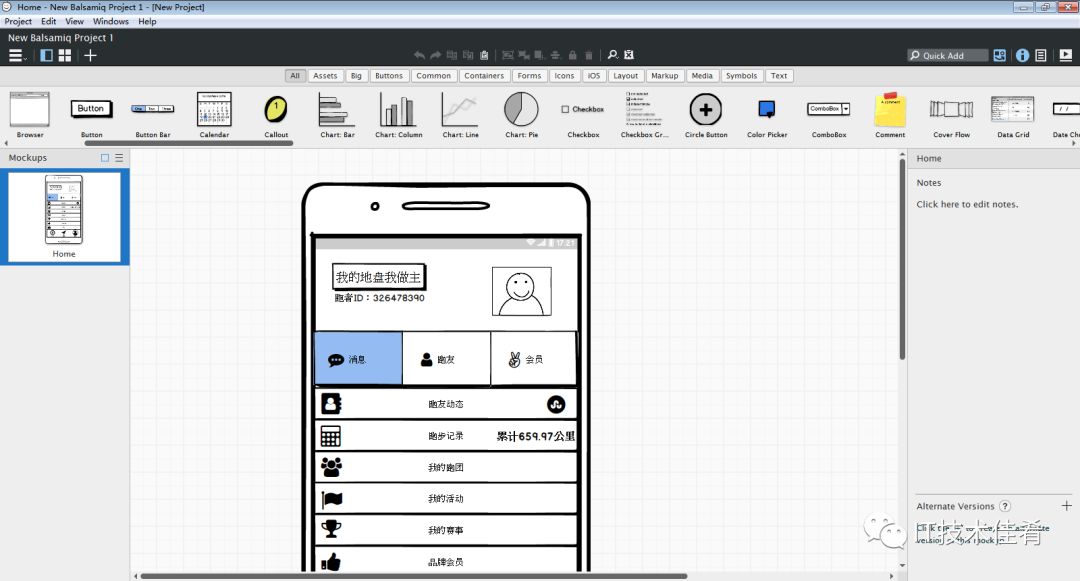
Task: Click the Undo arrow in the toolbar
Action: coord(418,54)
